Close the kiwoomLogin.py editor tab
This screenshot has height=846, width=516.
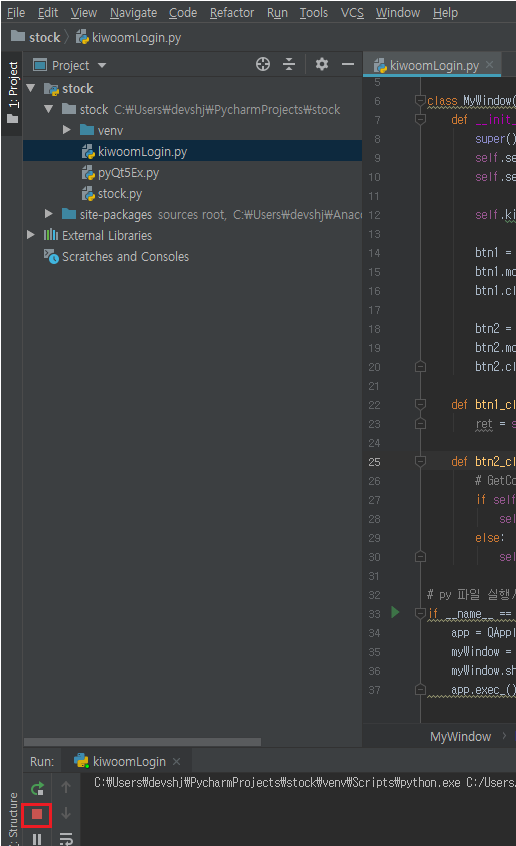[489, 65]
